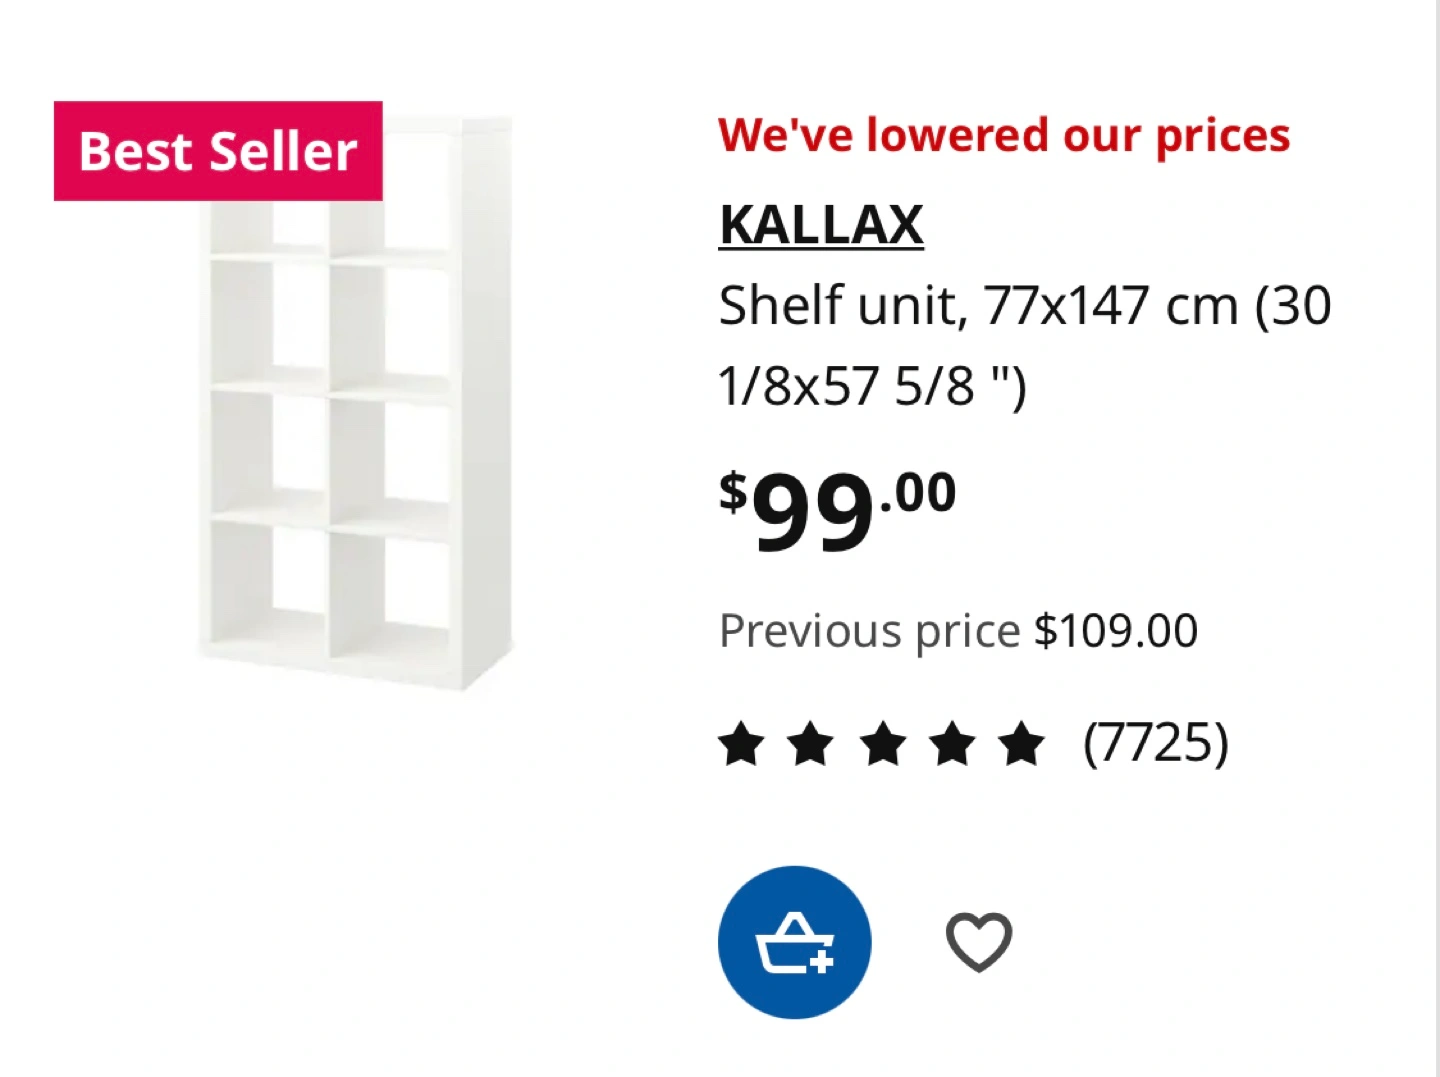Click the first rating star

[x=742, y=745]
